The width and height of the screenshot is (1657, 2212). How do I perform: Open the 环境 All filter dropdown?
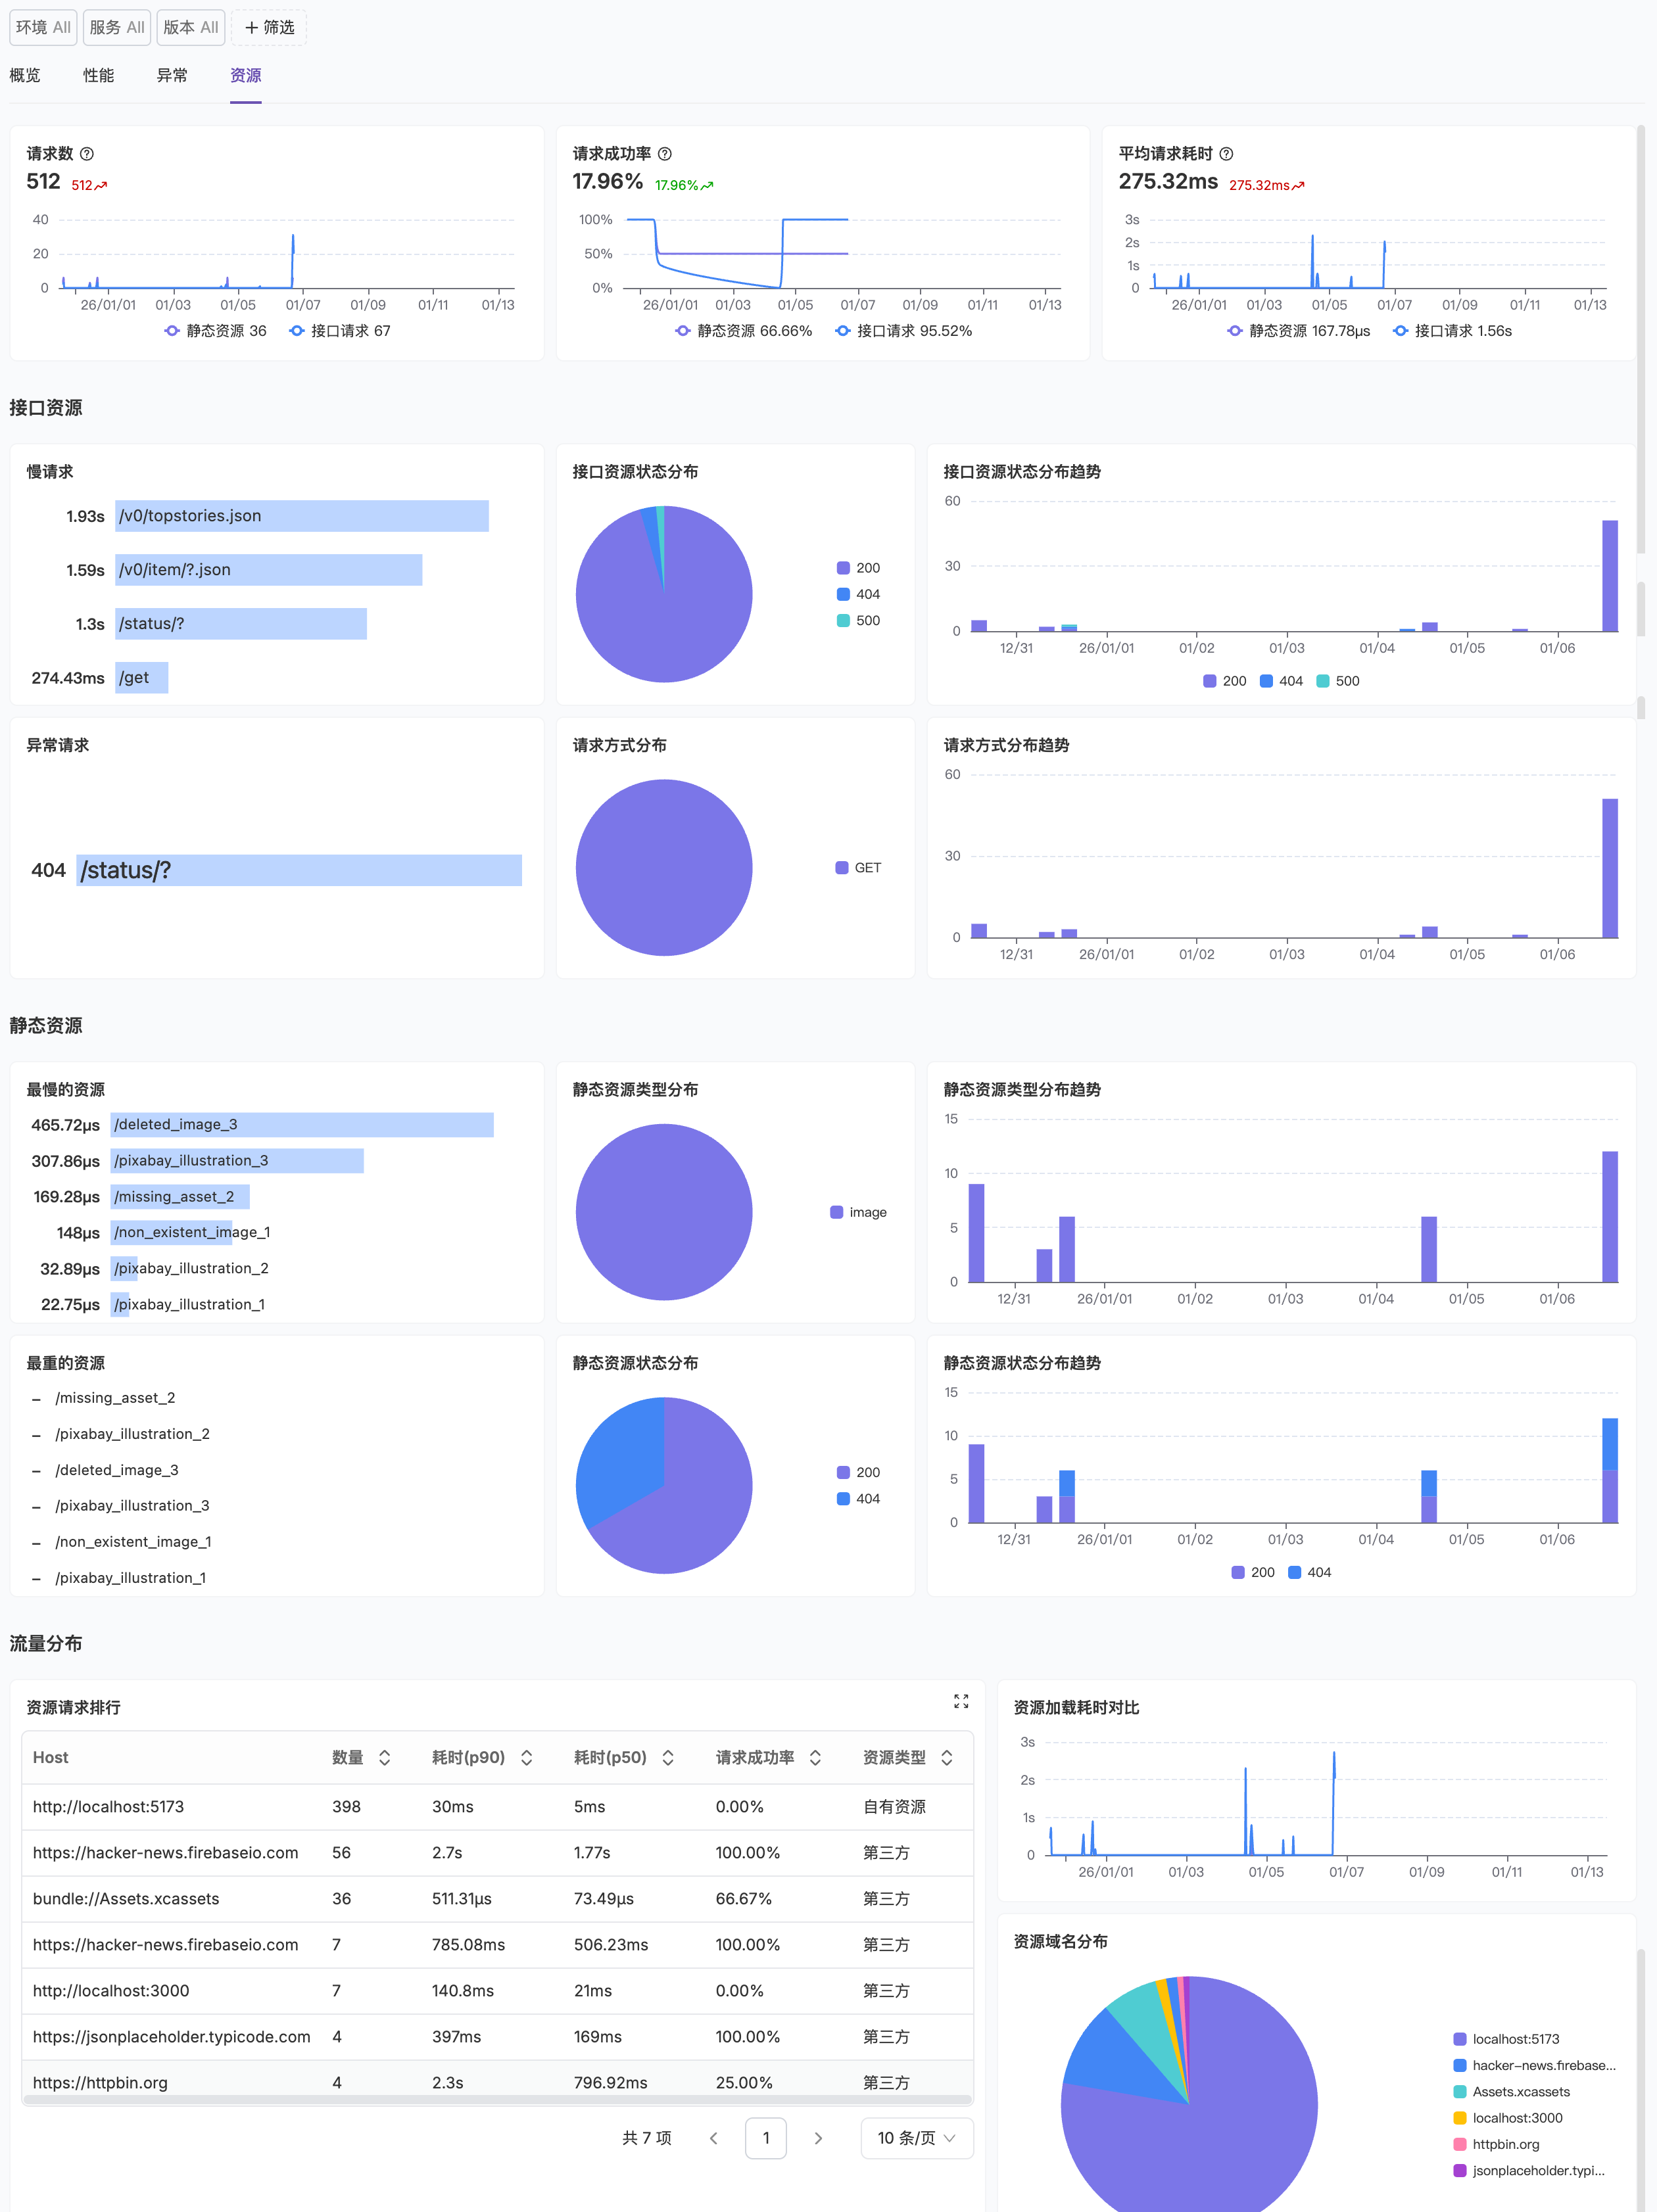coord(43,28)
